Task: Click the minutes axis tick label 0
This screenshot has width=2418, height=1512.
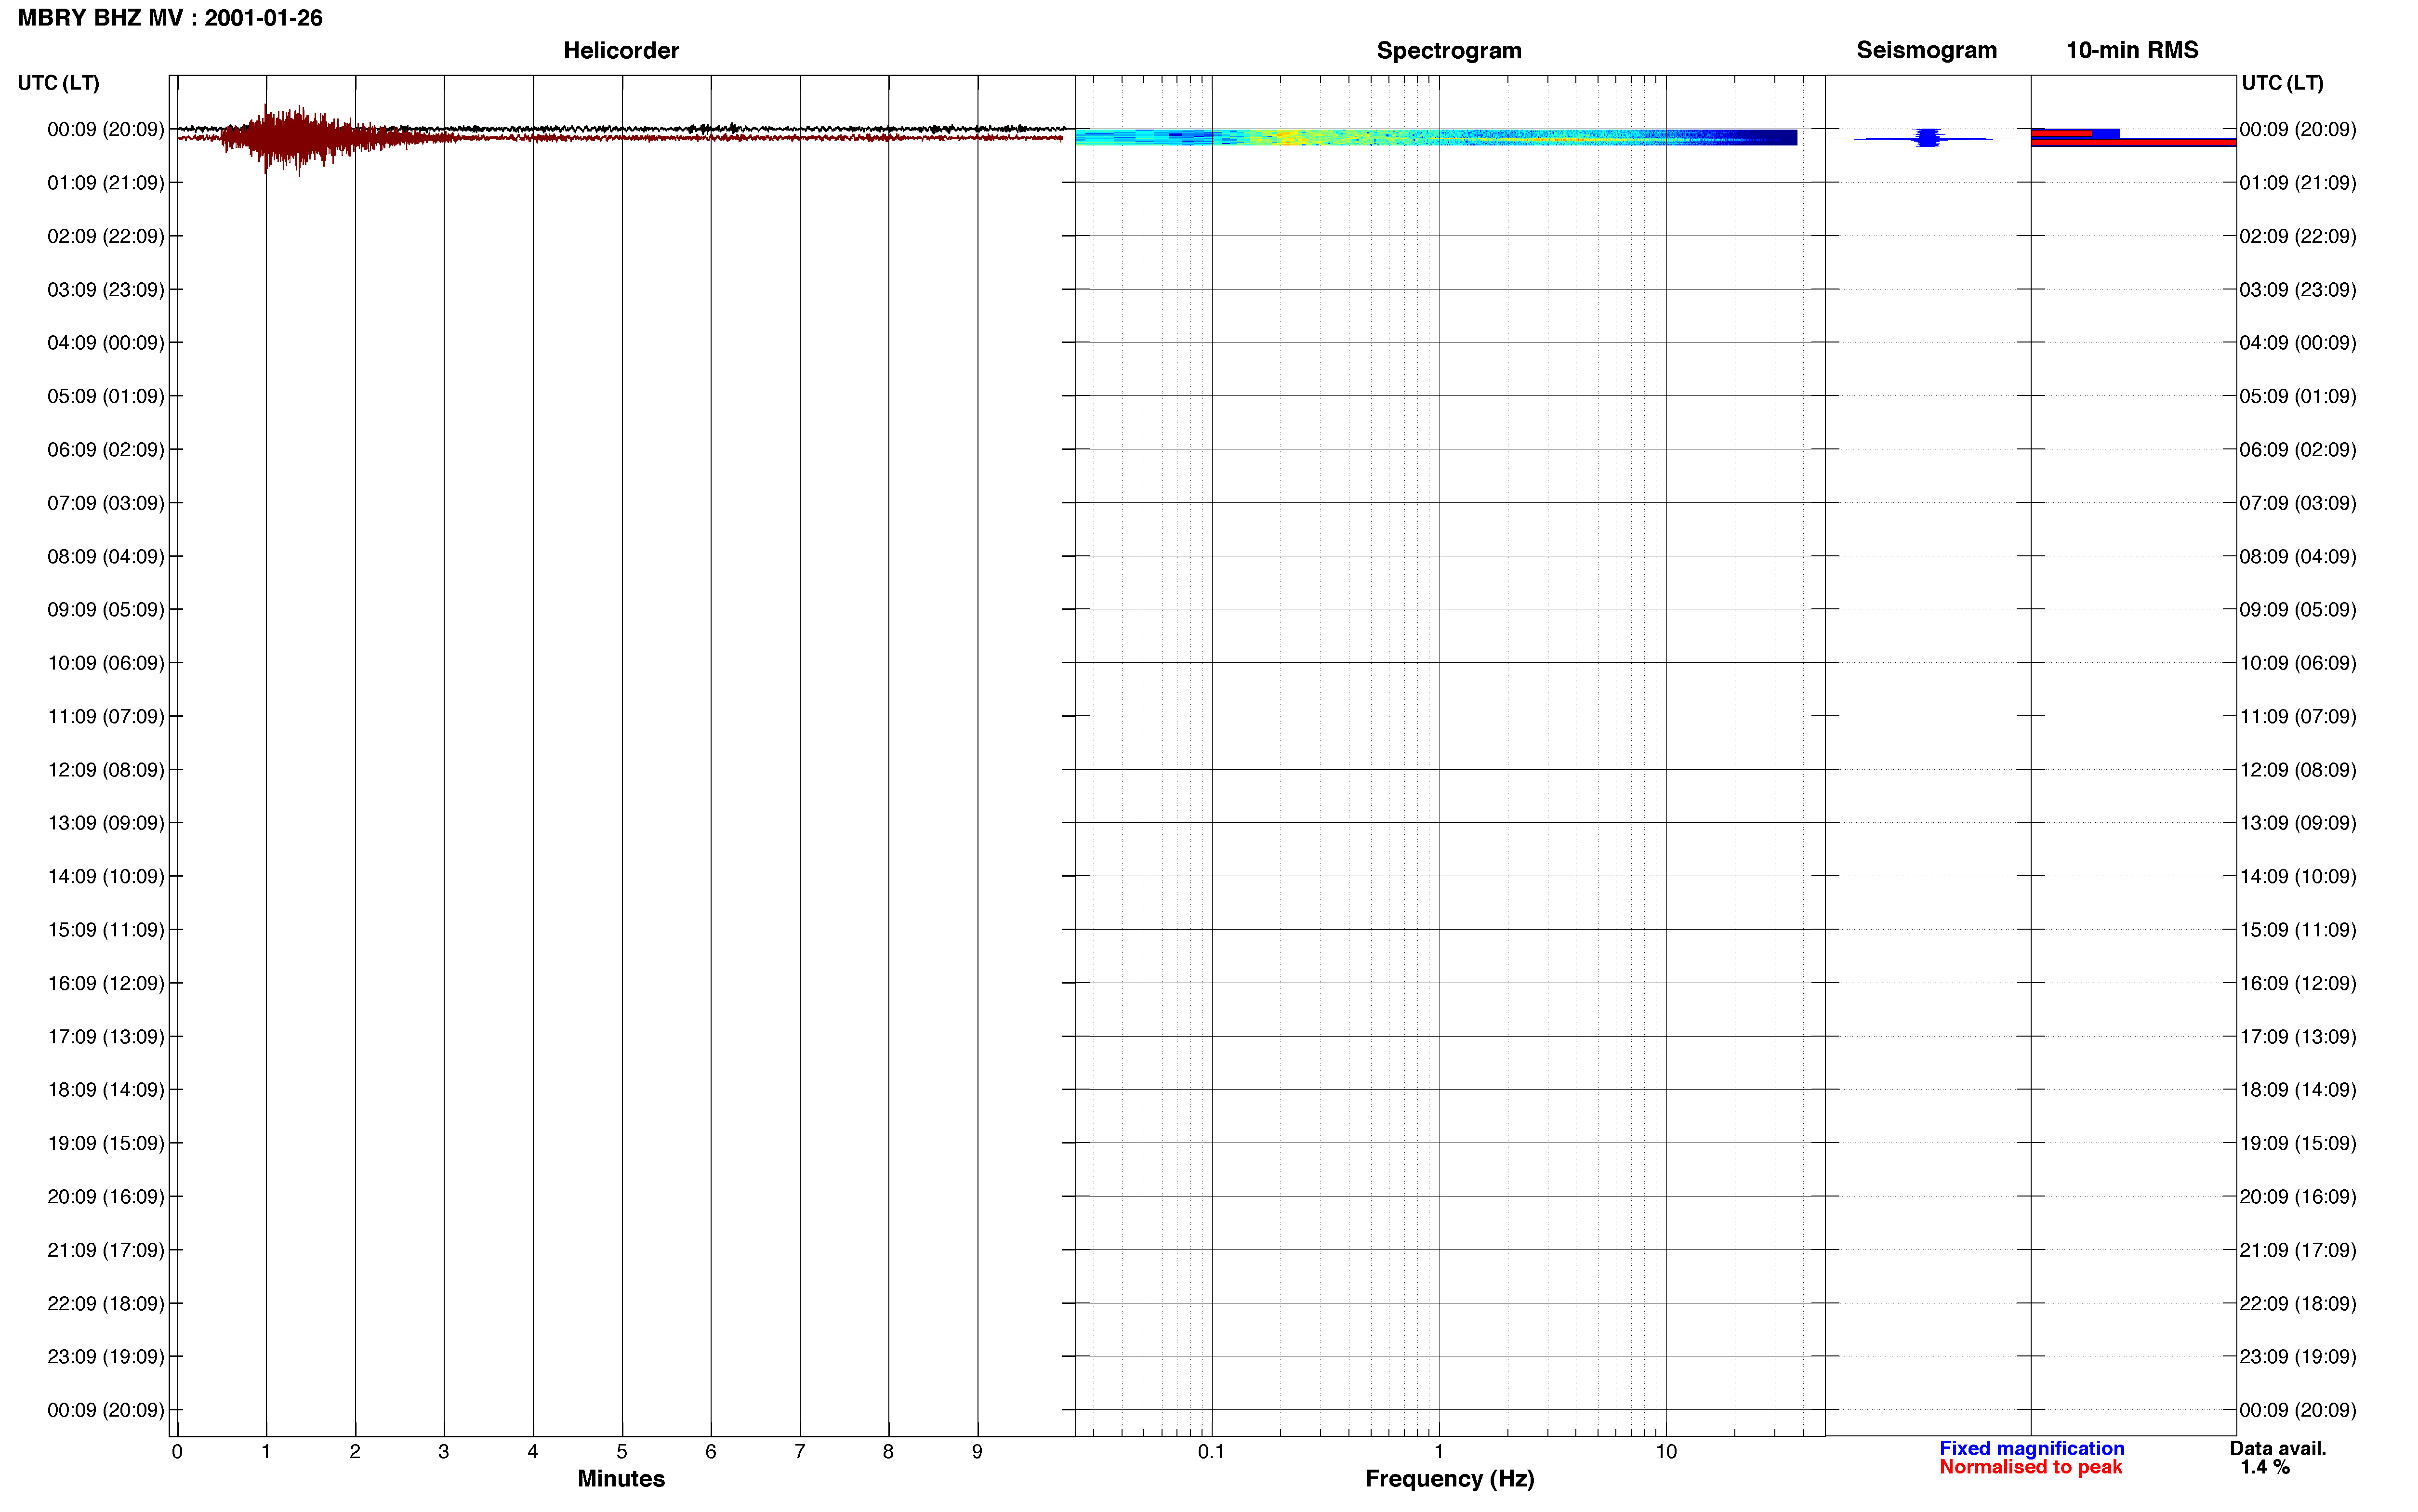Action: point(177,1452)
